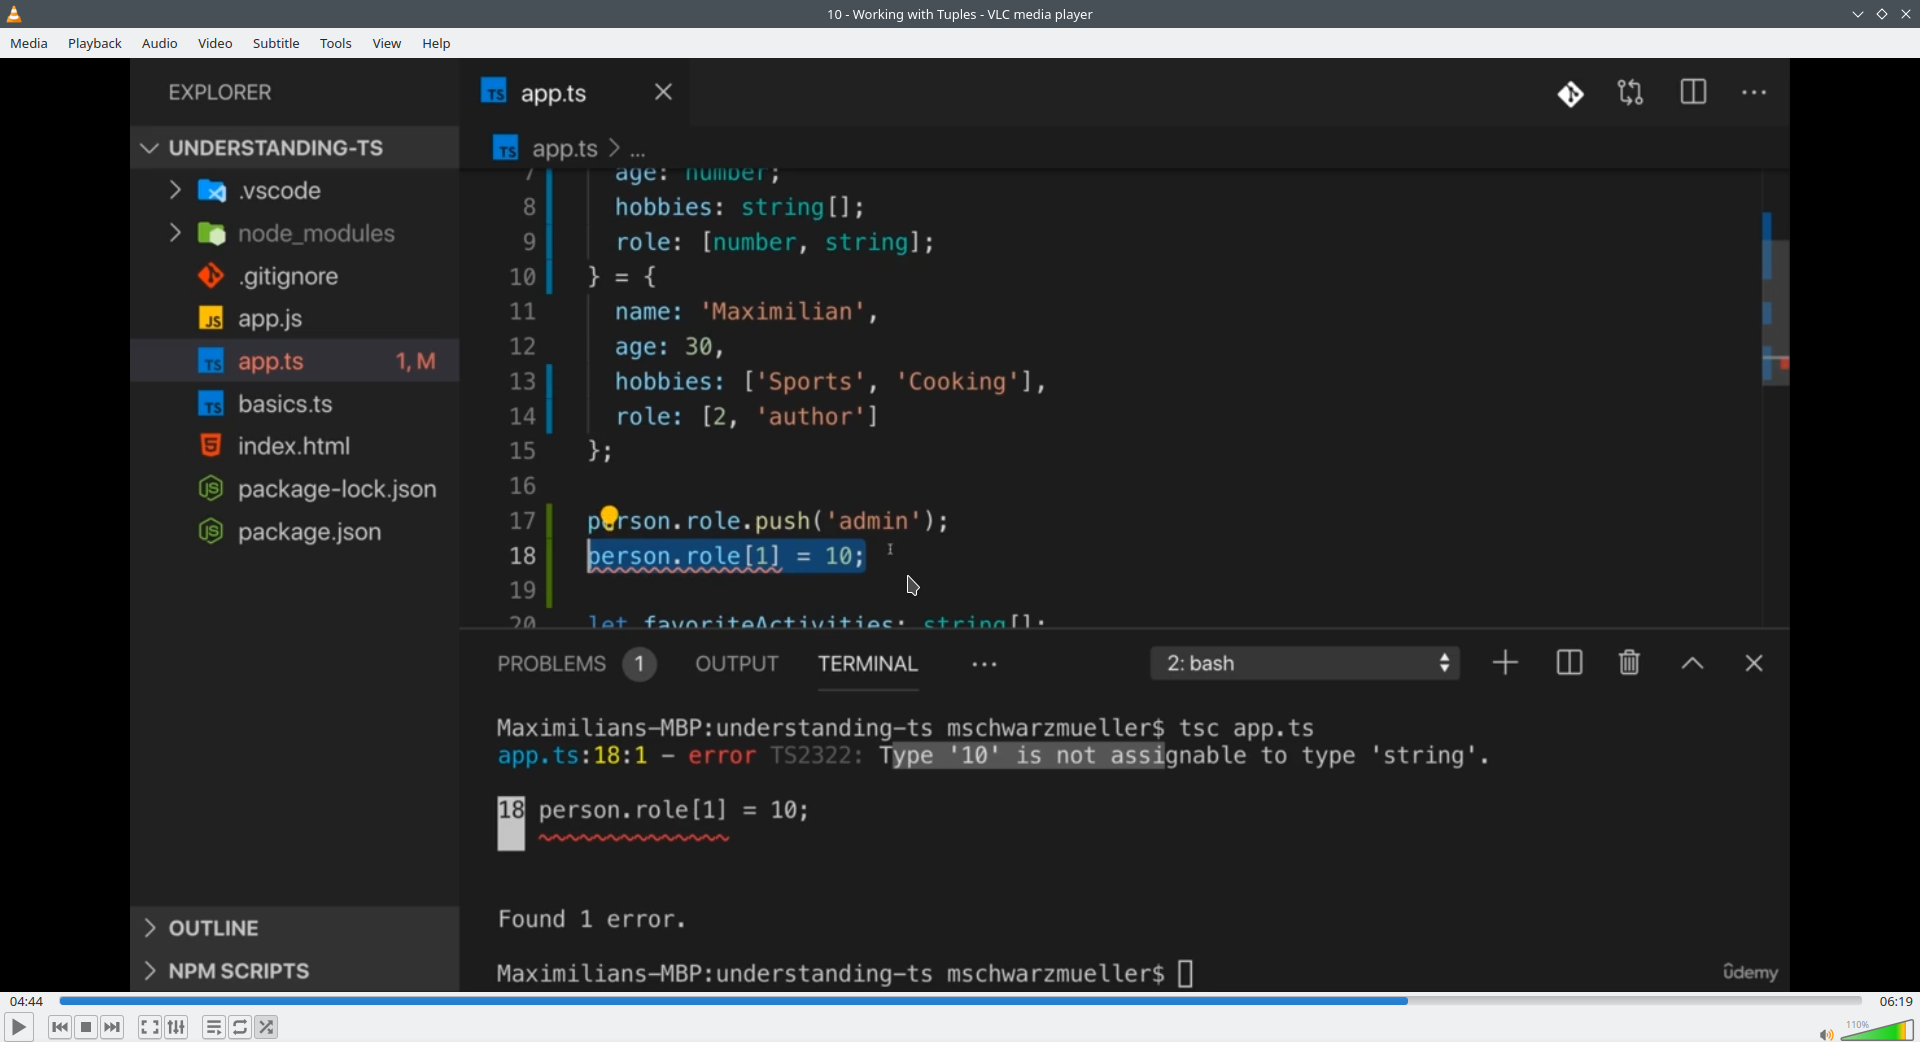
Task: Open the Help menu
Action: coord(437,44)
